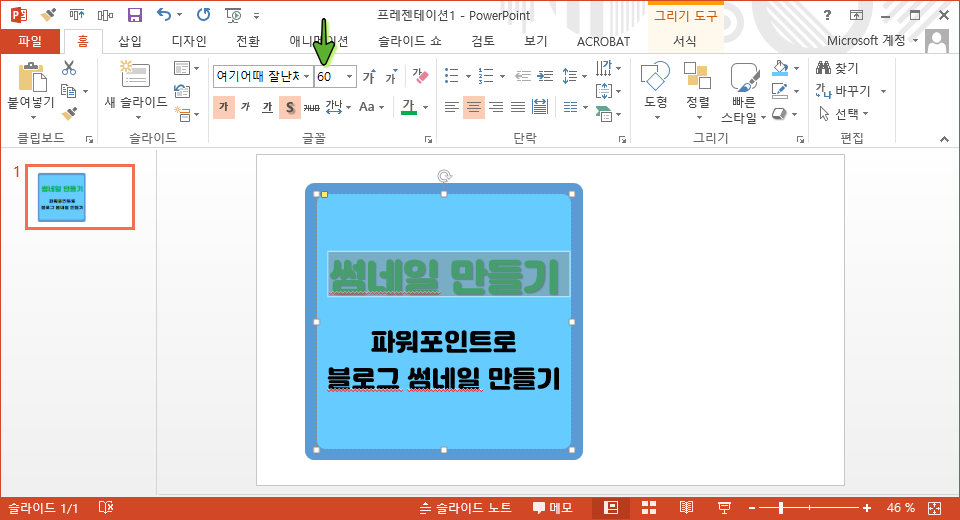The height and width of the screenshot is (520, 960).
Task: Open the numbering dropdown arrow
Action: [502, 77]
